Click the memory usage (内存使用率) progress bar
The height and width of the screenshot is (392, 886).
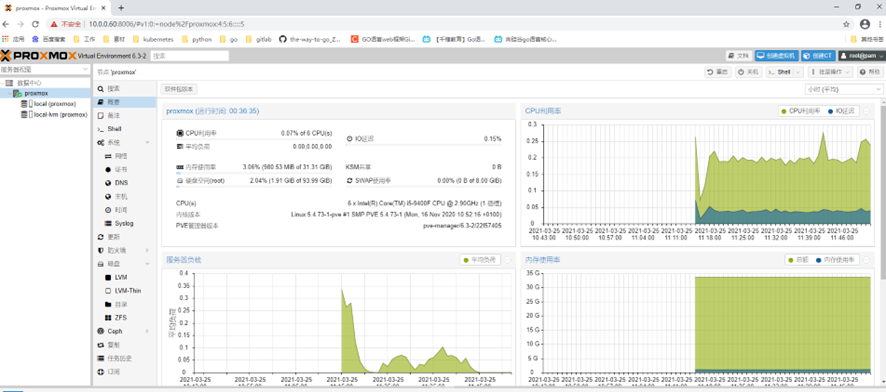click(x=254, y=172)
